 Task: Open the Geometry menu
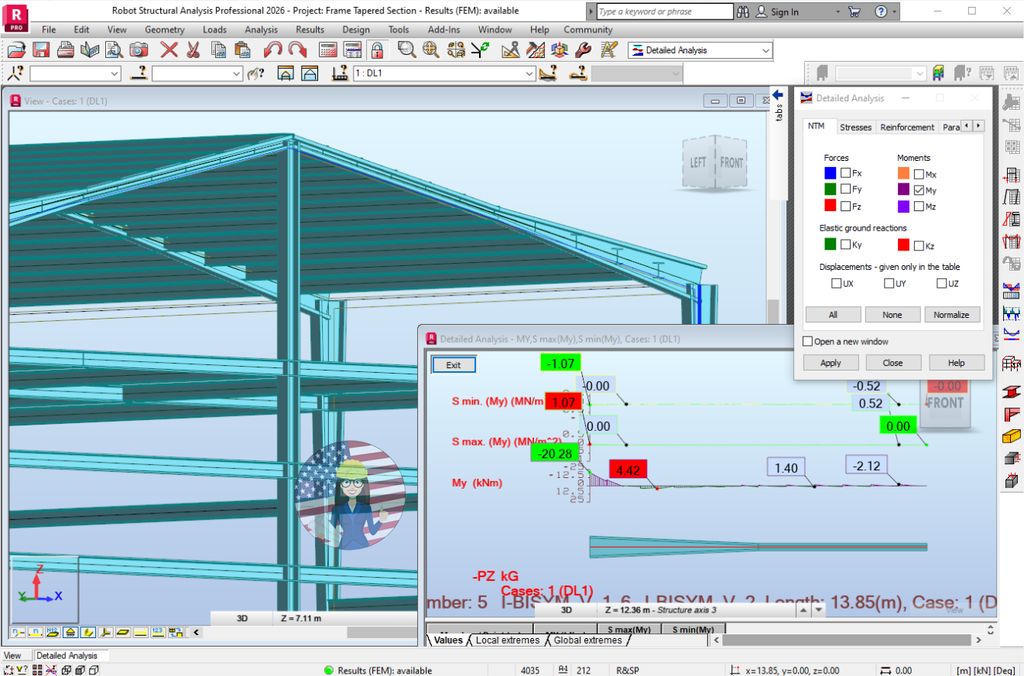[164, 30]
